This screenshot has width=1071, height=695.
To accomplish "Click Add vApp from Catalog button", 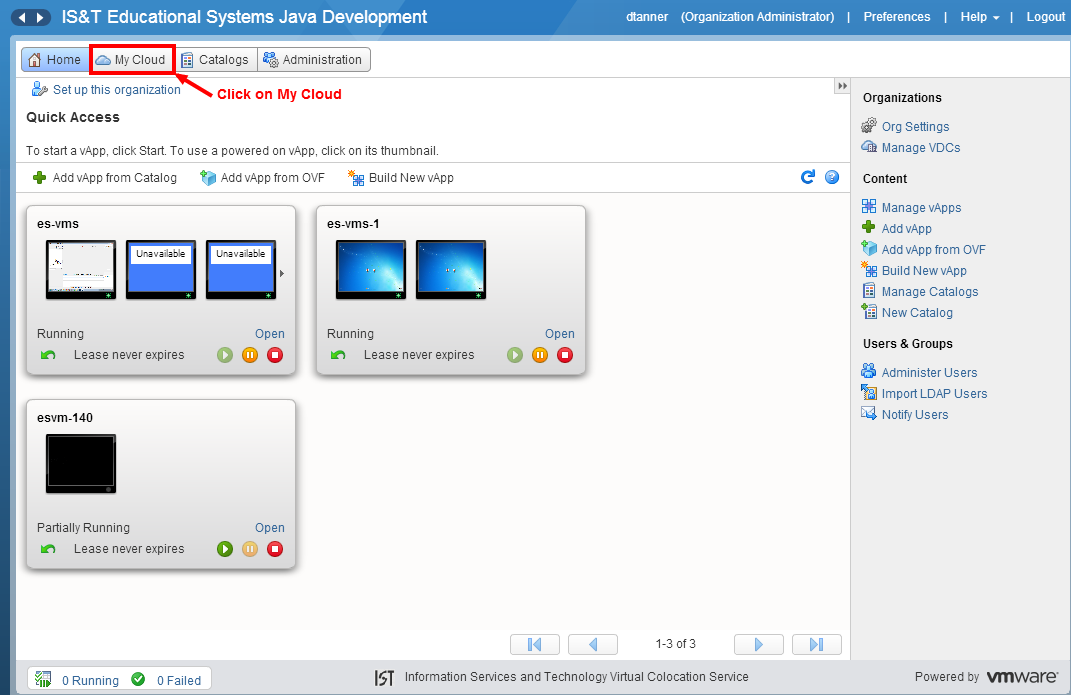I will (x=105, y=178).
